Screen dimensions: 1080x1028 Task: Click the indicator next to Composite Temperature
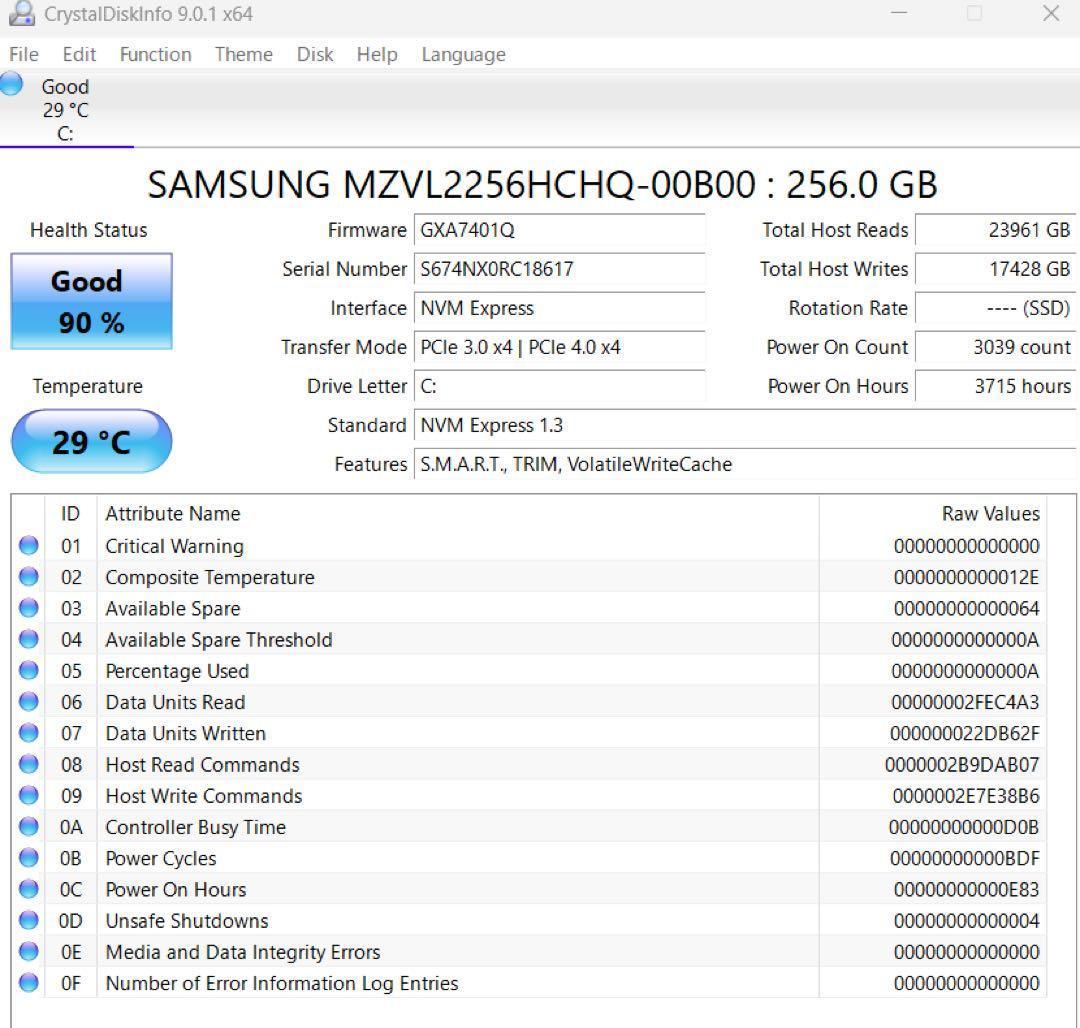pyautogui.click(x=29, y=577)
